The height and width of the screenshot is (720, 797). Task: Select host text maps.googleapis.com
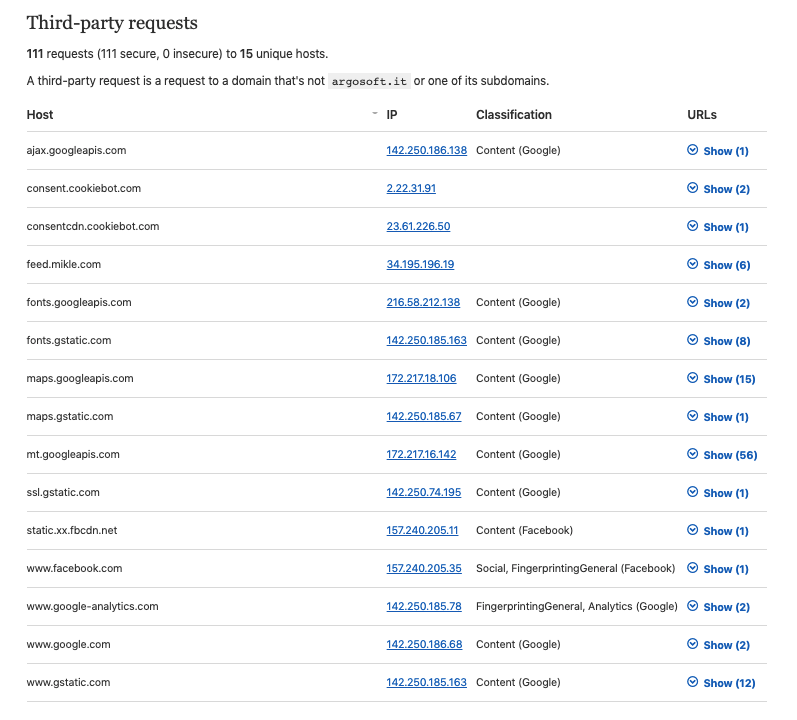point(80,379)
